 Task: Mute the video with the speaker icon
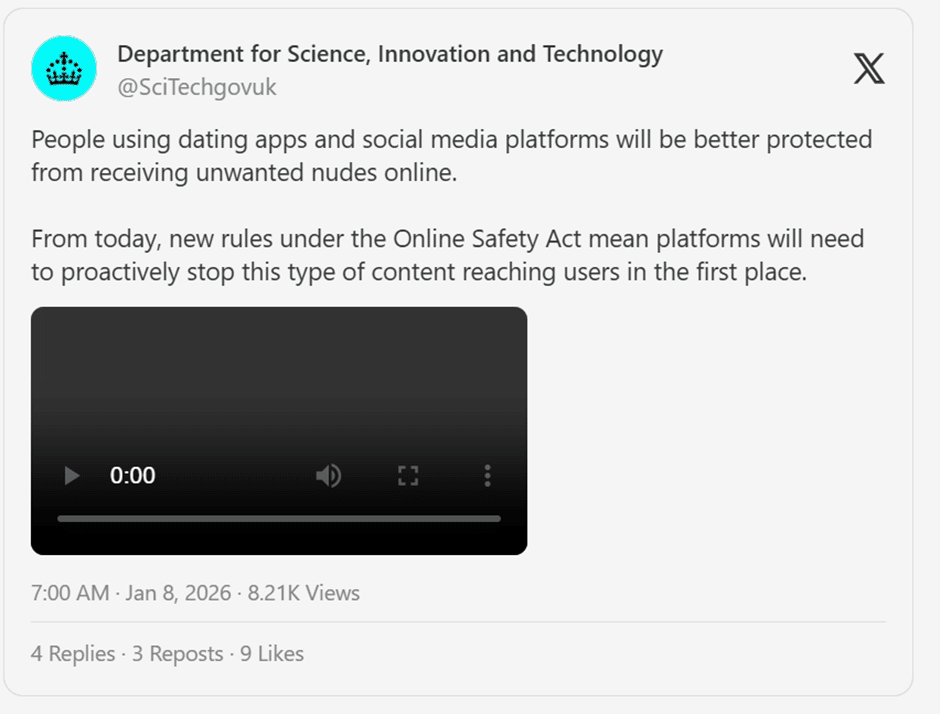[328, 476]
